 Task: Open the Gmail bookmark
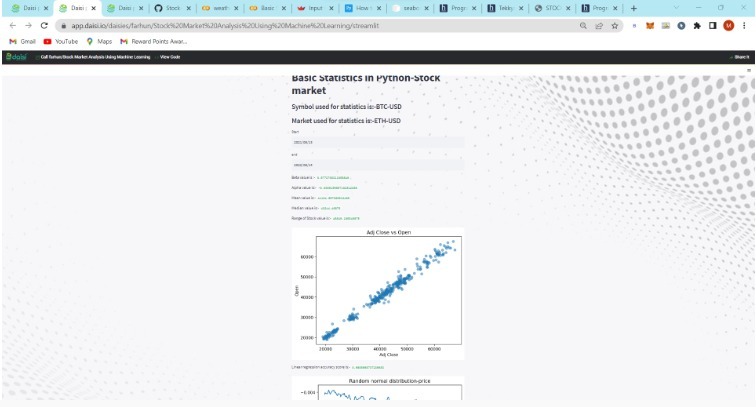coord(23,41)
